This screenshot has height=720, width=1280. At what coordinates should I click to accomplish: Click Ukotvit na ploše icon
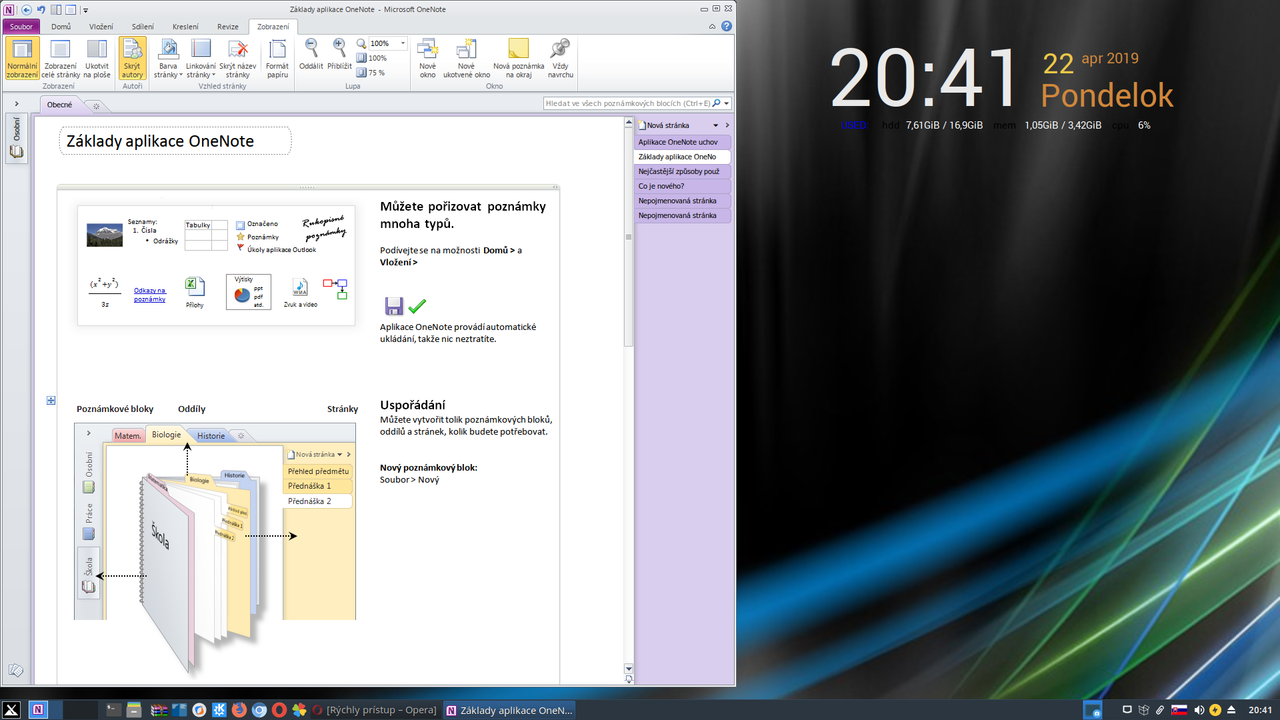pos(97,58)
